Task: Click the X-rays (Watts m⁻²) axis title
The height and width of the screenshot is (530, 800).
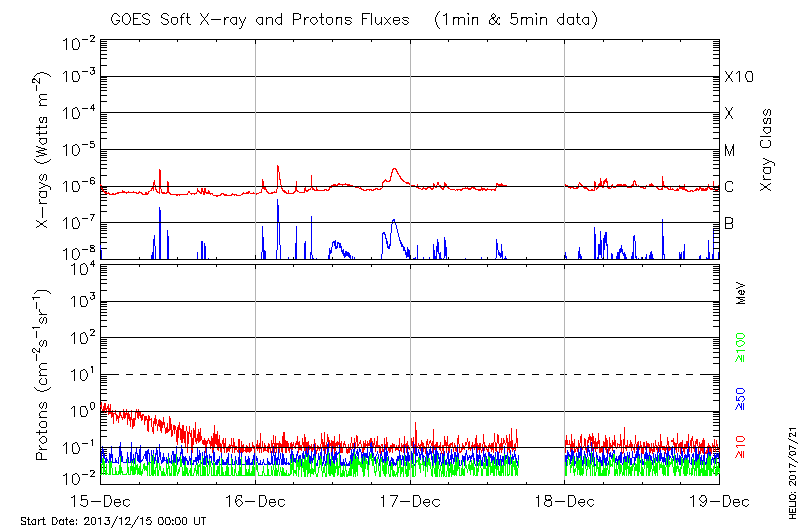Action: [x=44, y=150]
